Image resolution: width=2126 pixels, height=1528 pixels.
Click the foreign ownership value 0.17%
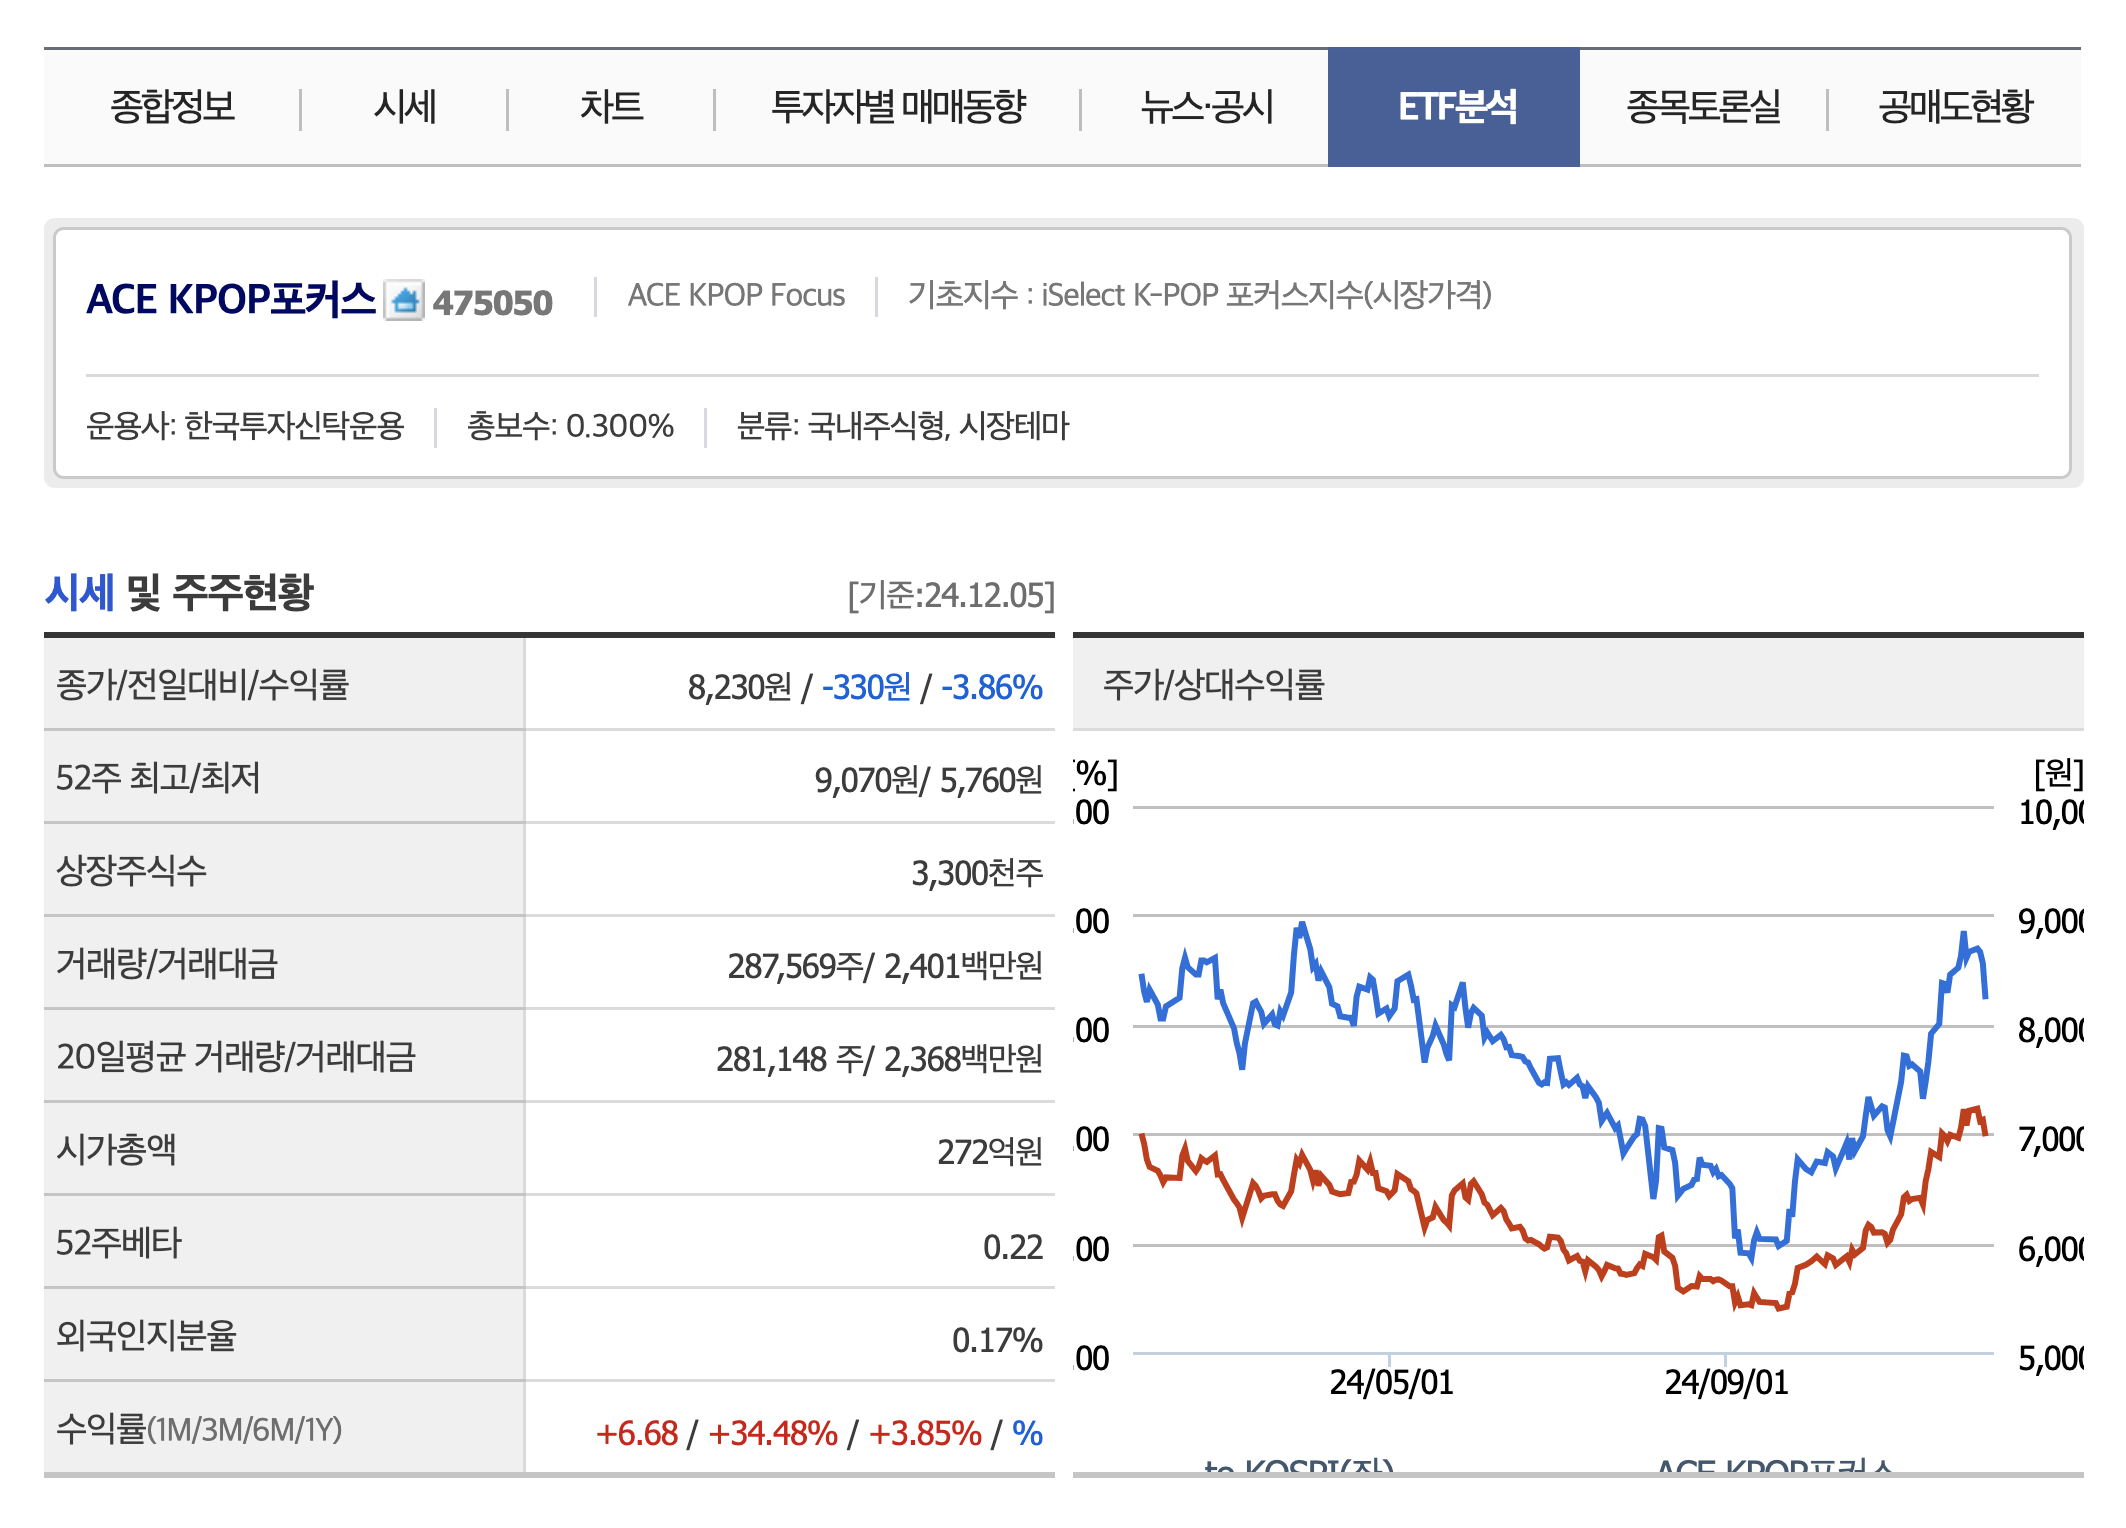coord(996,1340)
